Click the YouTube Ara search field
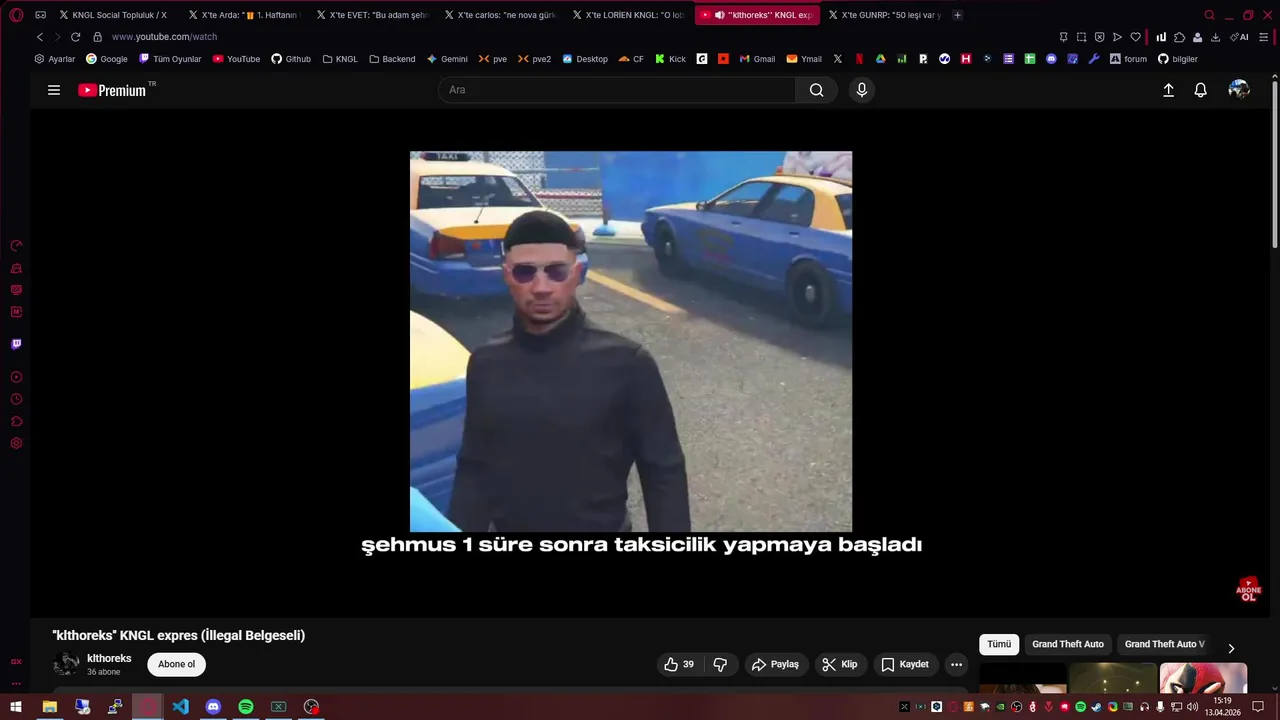This screenshot has width=1280, height=720. [617, 90]
